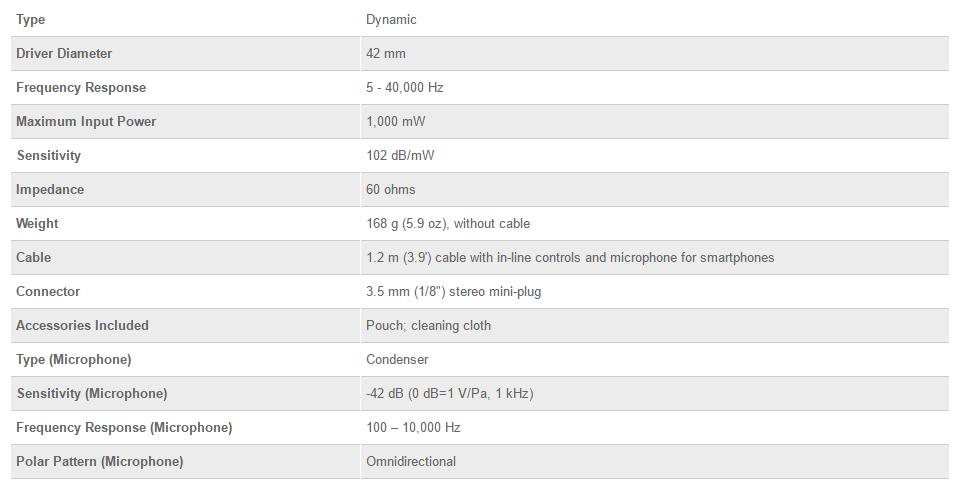The height and width of the screenshot is (490, 960).
Task: Click the Cable row label
Action: [x=33, y=258]
